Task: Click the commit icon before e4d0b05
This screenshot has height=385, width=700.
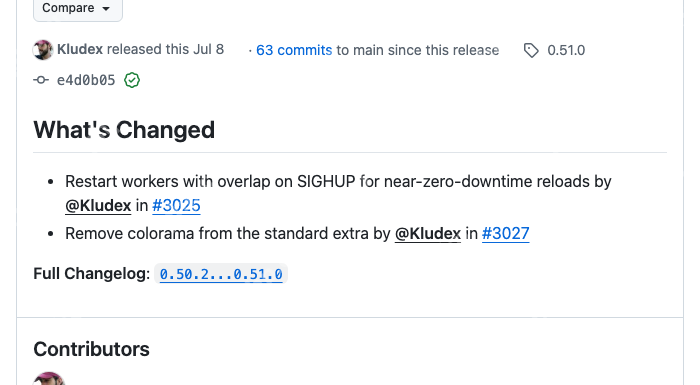Action: [x=41, y=80]
